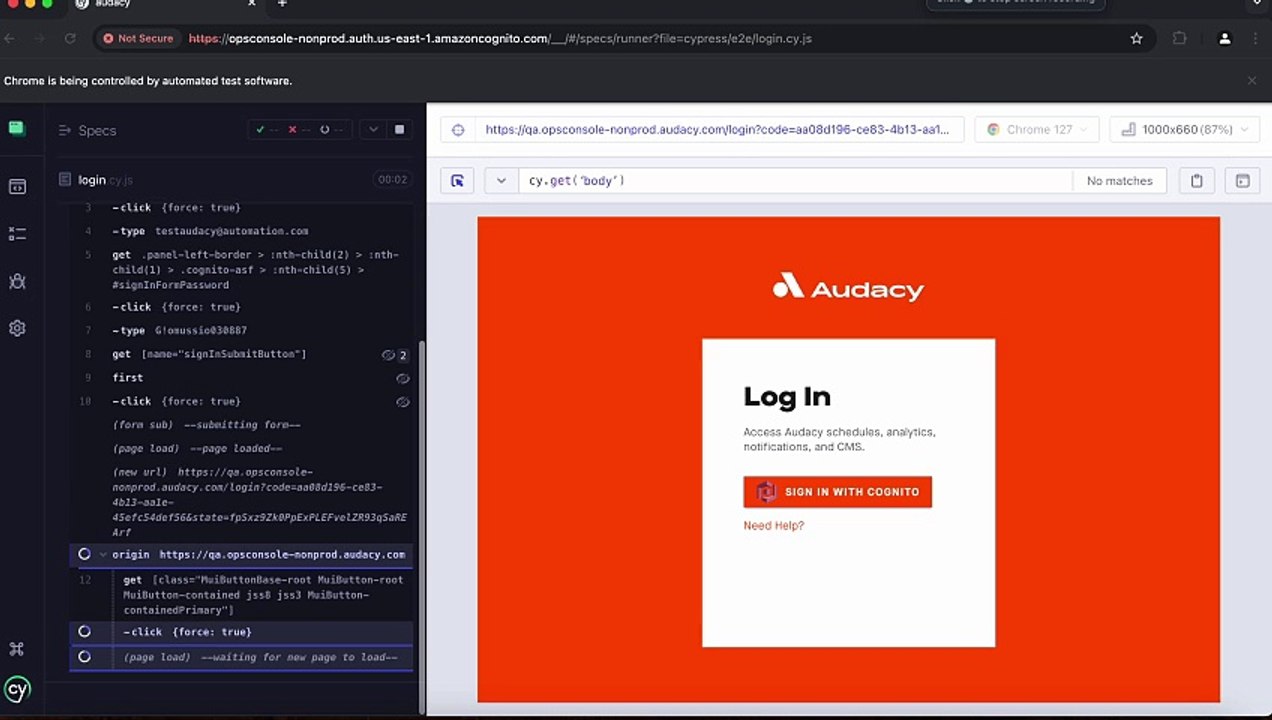This screenshot has height=720, width=1272.
Task: Select command 12 get MuiButtonBase-root
Action: (x=240, y=595)
